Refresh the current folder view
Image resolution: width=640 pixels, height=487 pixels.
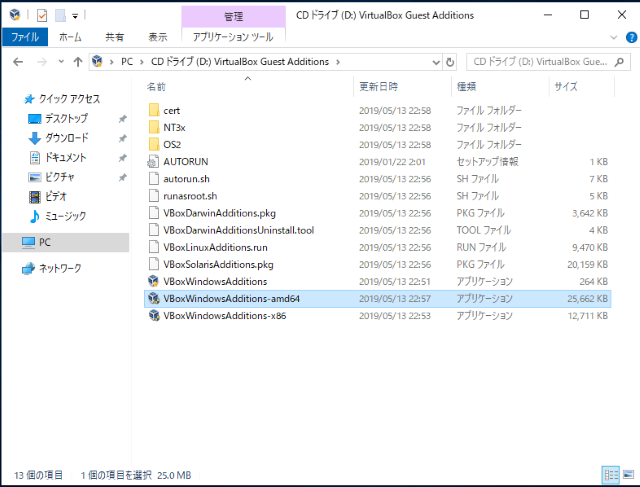click(450, 62)
